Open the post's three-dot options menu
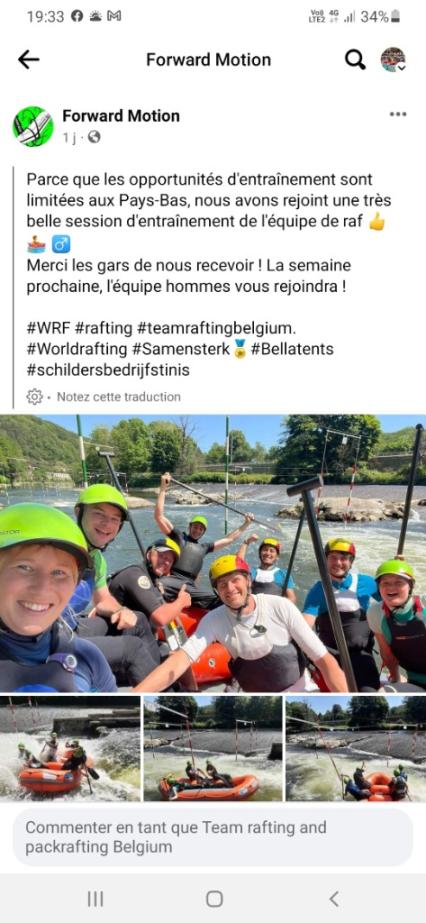This screenshot has width=426, height=923. click(398, 114)
